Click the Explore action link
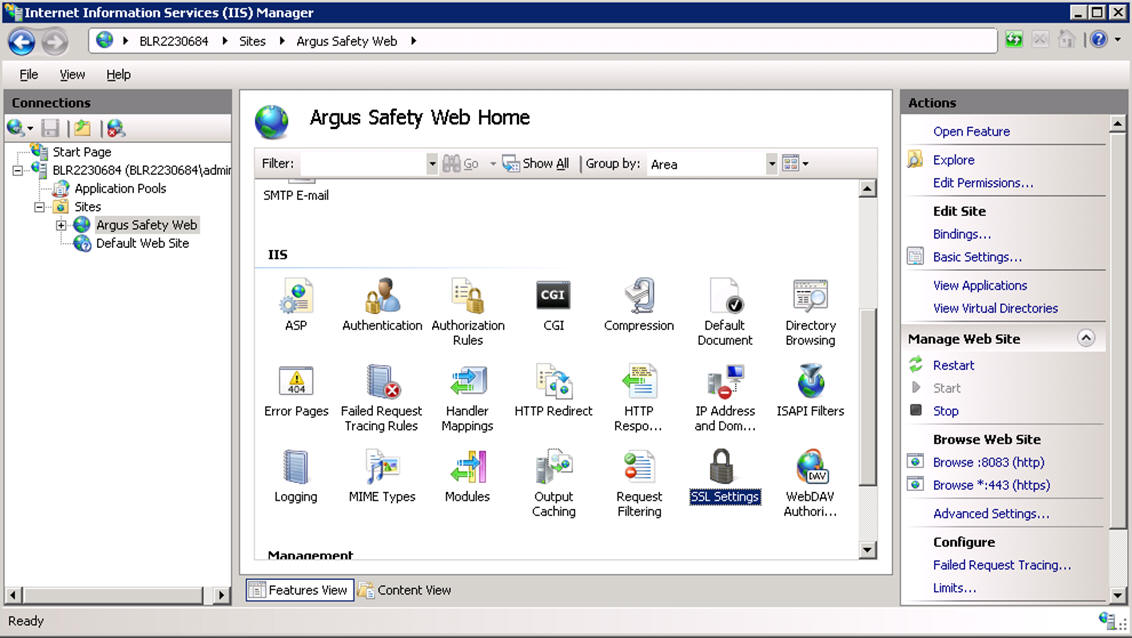The width and height of the screenshot is (1132, 638). [x=953, y=160]
